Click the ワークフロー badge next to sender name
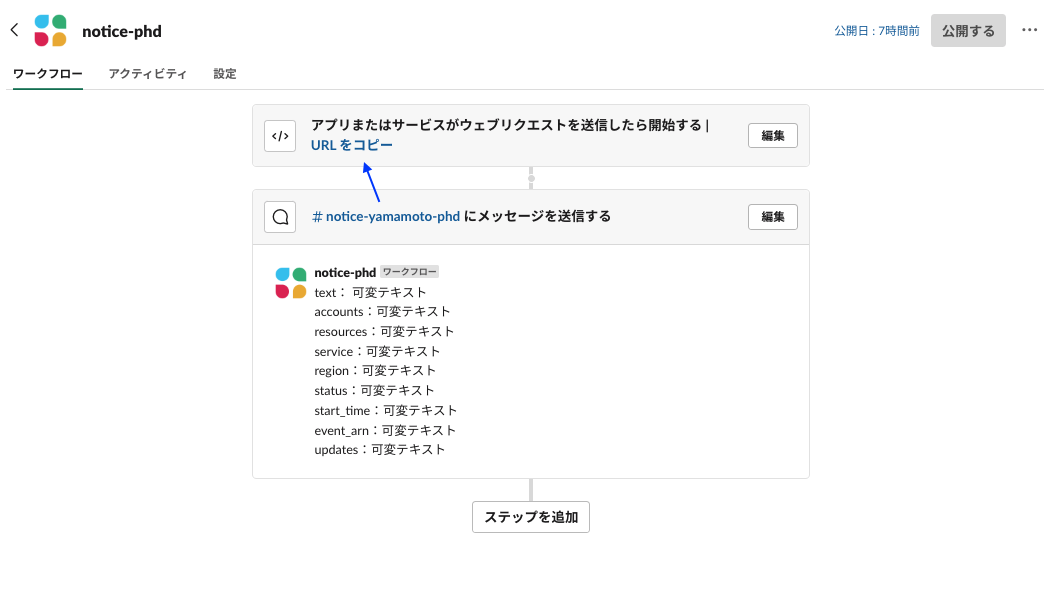 click(x=409, y=272)
